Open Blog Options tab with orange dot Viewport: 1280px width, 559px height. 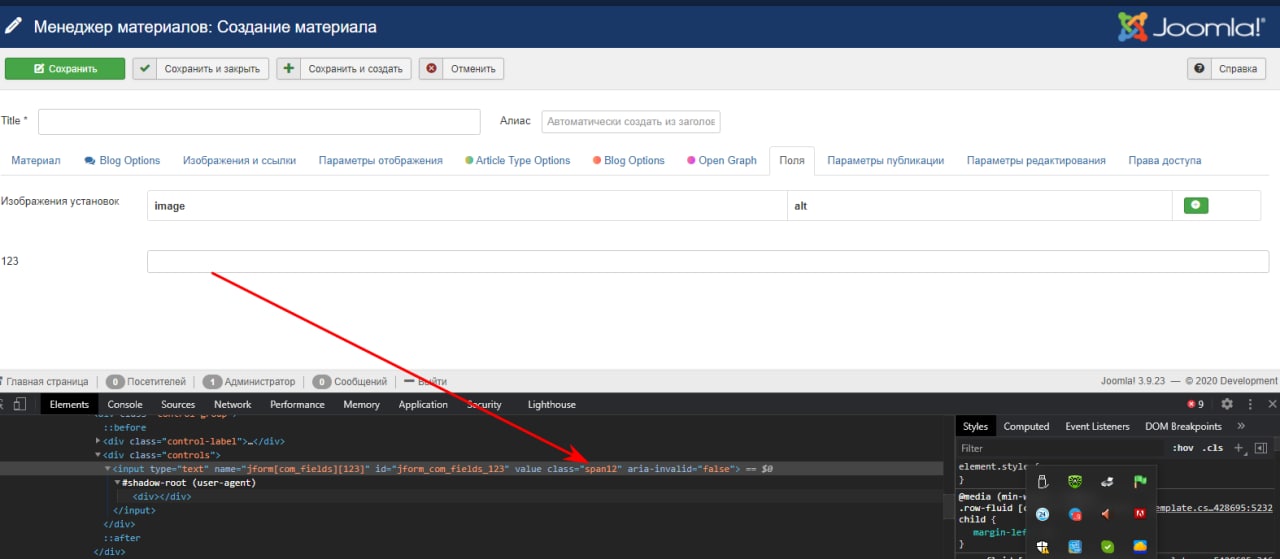(x=628, y=160)
